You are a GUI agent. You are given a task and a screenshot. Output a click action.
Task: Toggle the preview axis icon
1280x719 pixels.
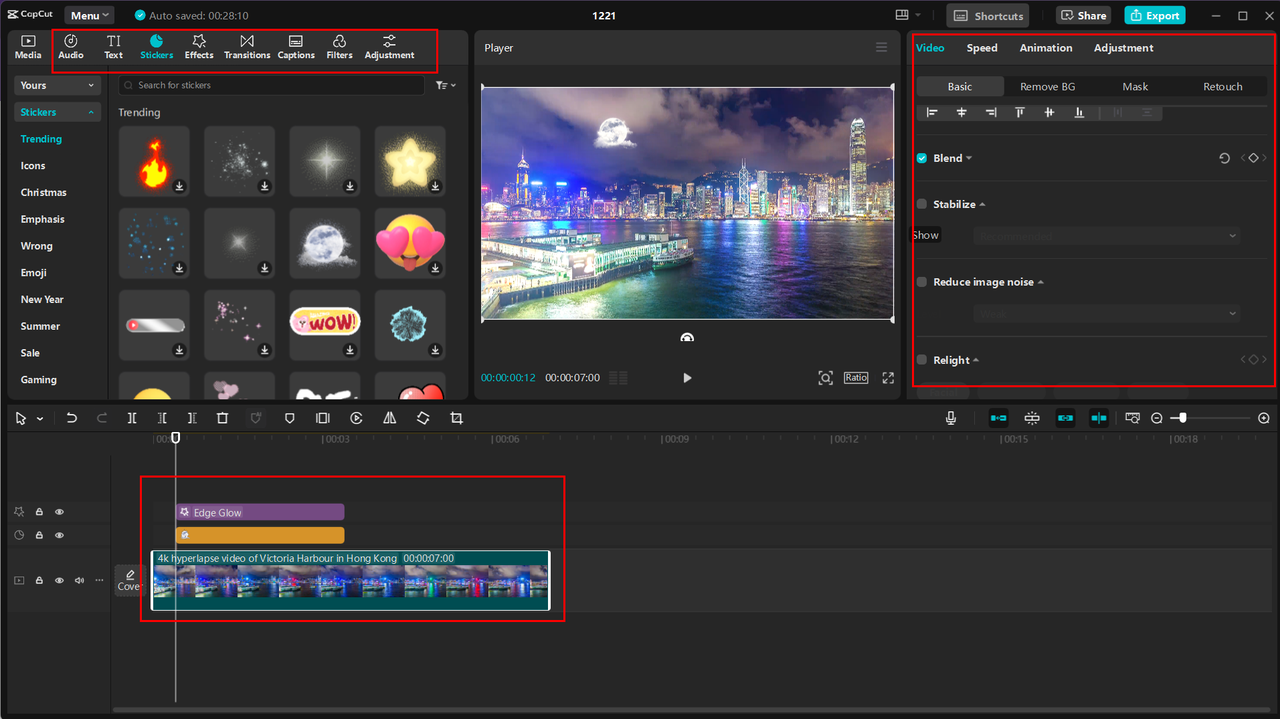[x=1099, y=418]
